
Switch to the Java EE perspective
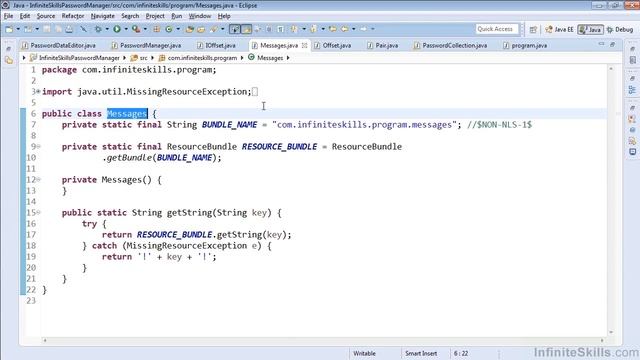coord(559,30)
